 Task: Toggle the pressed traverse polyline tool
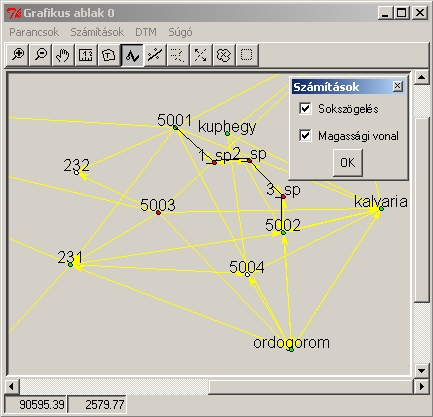point(132,55)
